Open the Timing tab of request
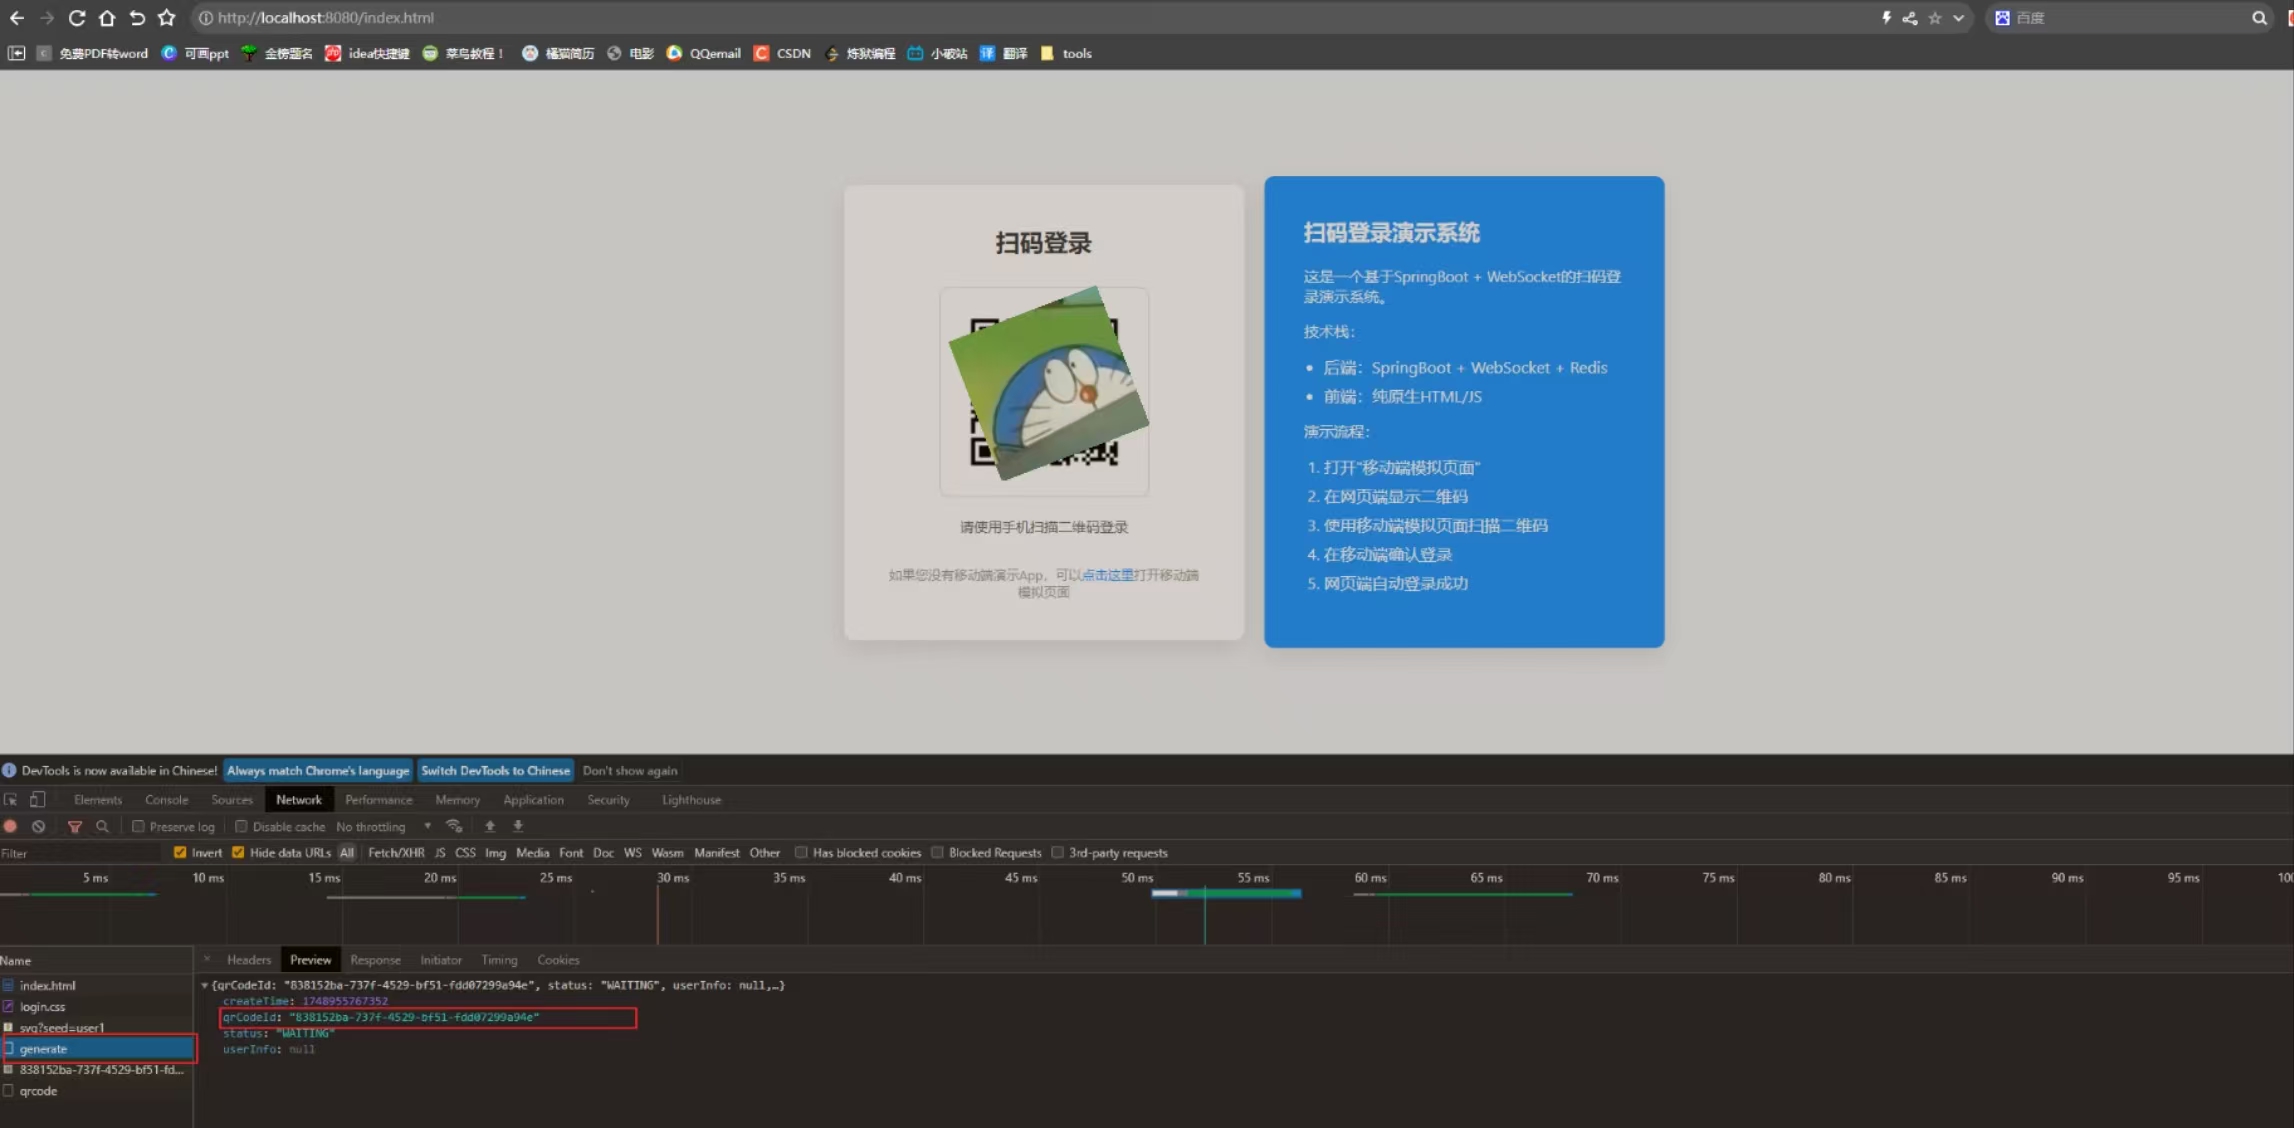Screen dimensions: 2294x1128 click(x=499, y=960)
